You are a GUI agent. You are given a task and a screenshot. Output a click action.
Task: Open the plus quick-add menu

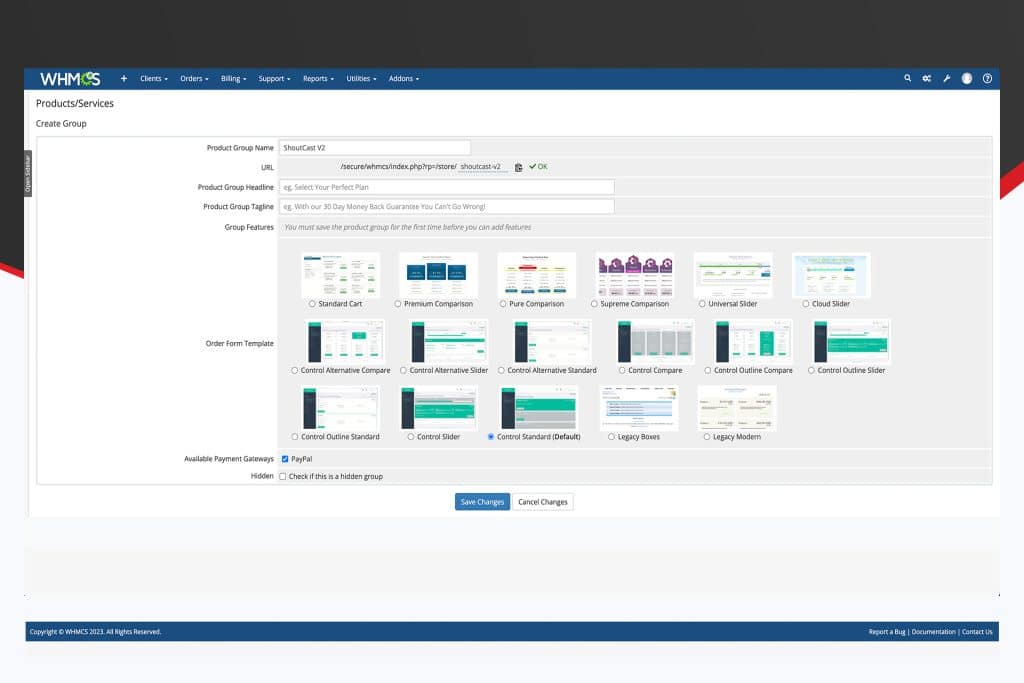coord(123,78)
